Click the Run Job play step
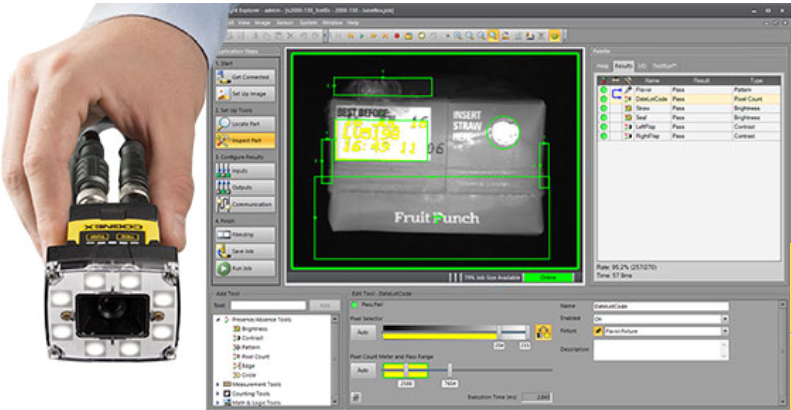The height and width of the screenshot is (410, 791). click(x=246, y=268)
